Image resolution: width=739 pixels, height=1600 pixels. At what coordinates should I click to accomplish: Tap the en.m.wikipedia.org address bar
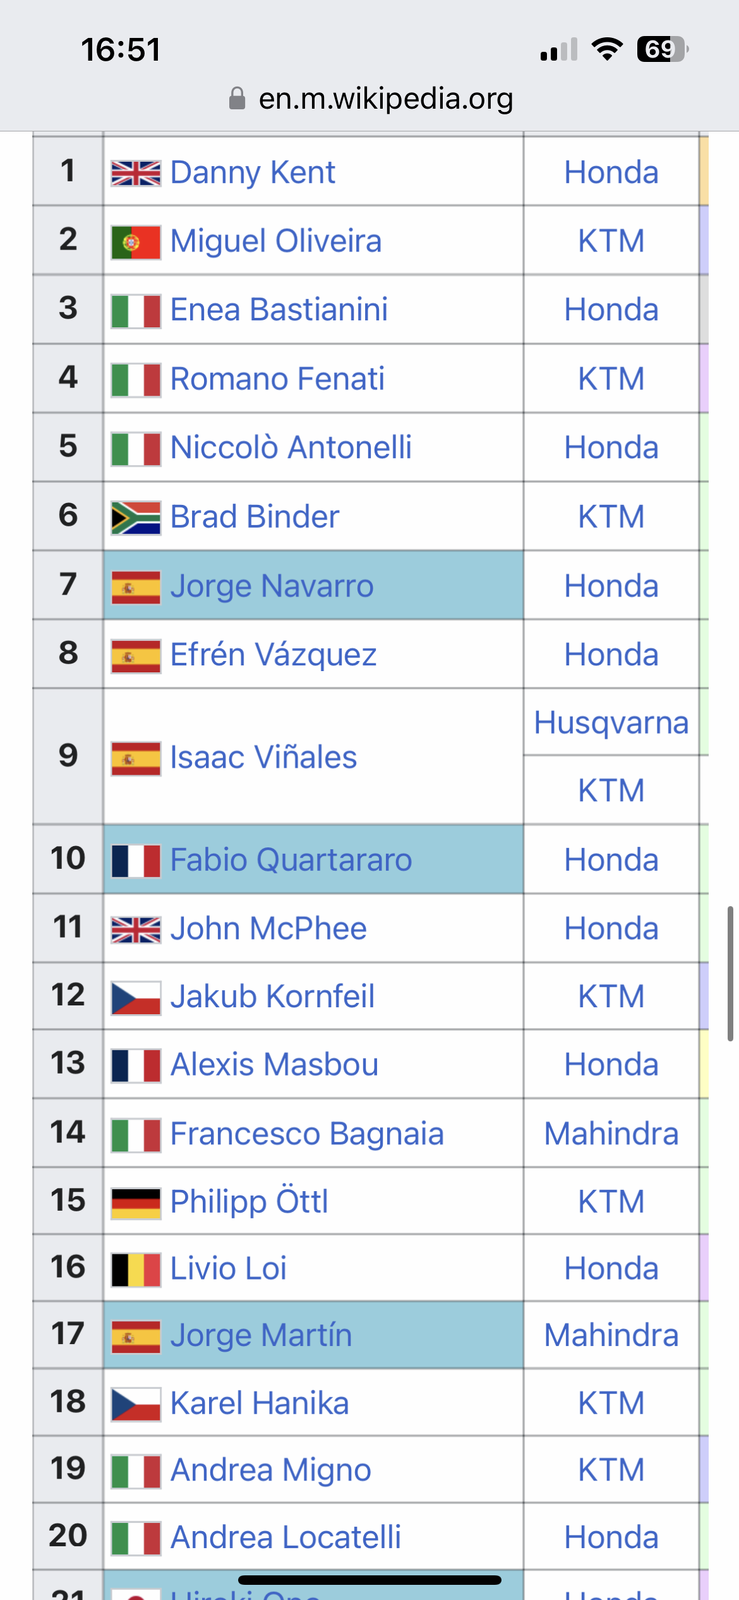pos(385,98)
